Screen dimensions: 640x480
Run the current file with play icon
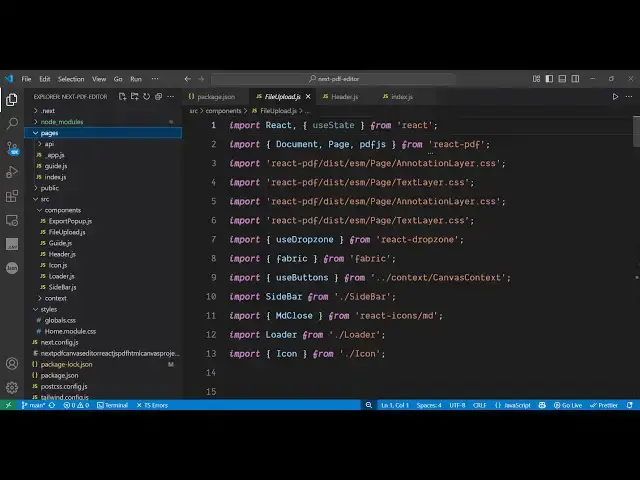click(615, 97)
